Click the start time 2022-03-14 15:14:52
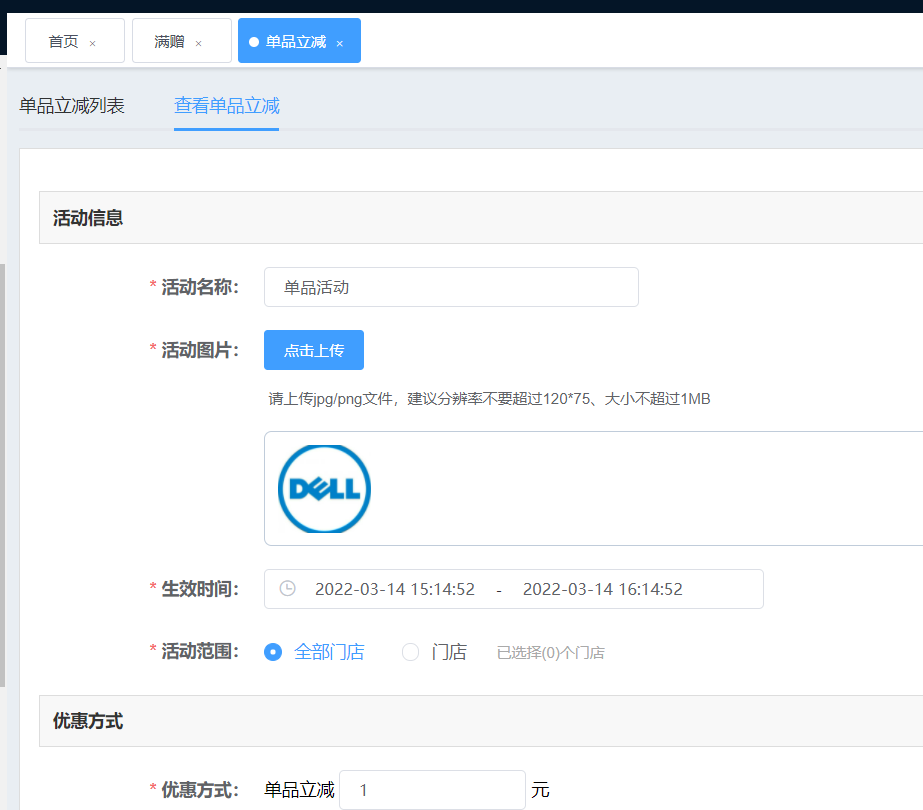The height and width of the screenshot is (810, 923). tap(395, 589)
